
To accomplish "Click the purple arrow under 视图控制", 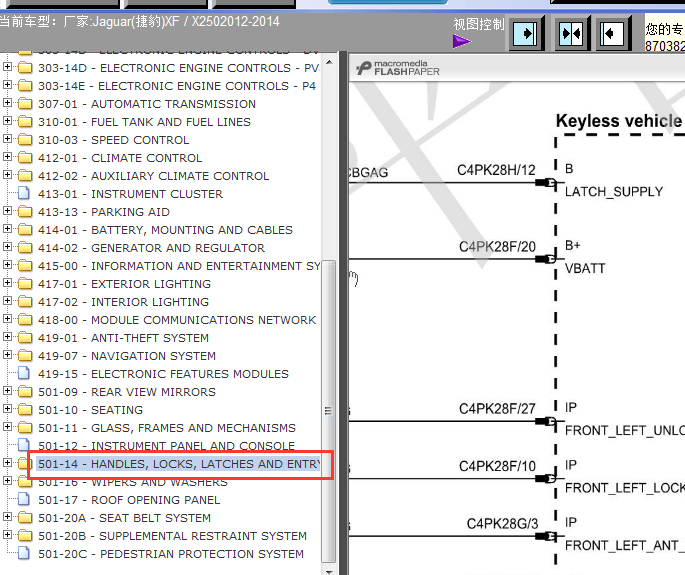I will [462, 42].
